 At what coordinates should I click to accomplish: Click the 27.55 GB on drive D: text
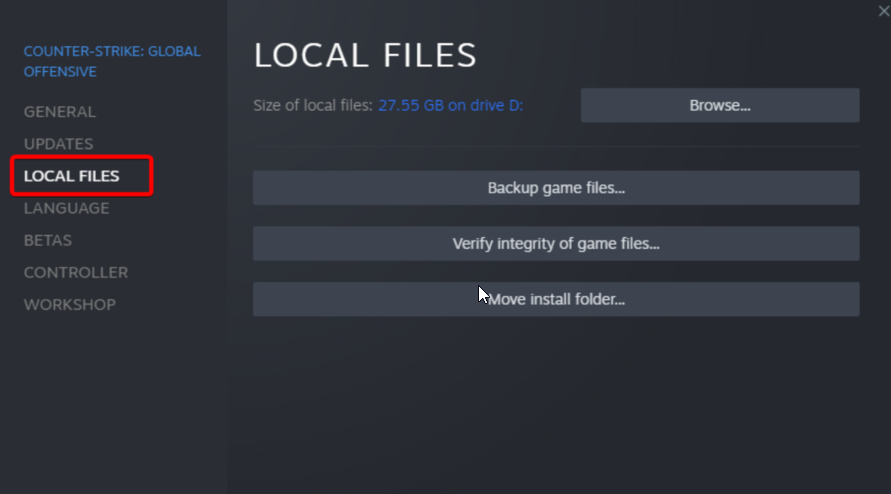coord(451,105)
